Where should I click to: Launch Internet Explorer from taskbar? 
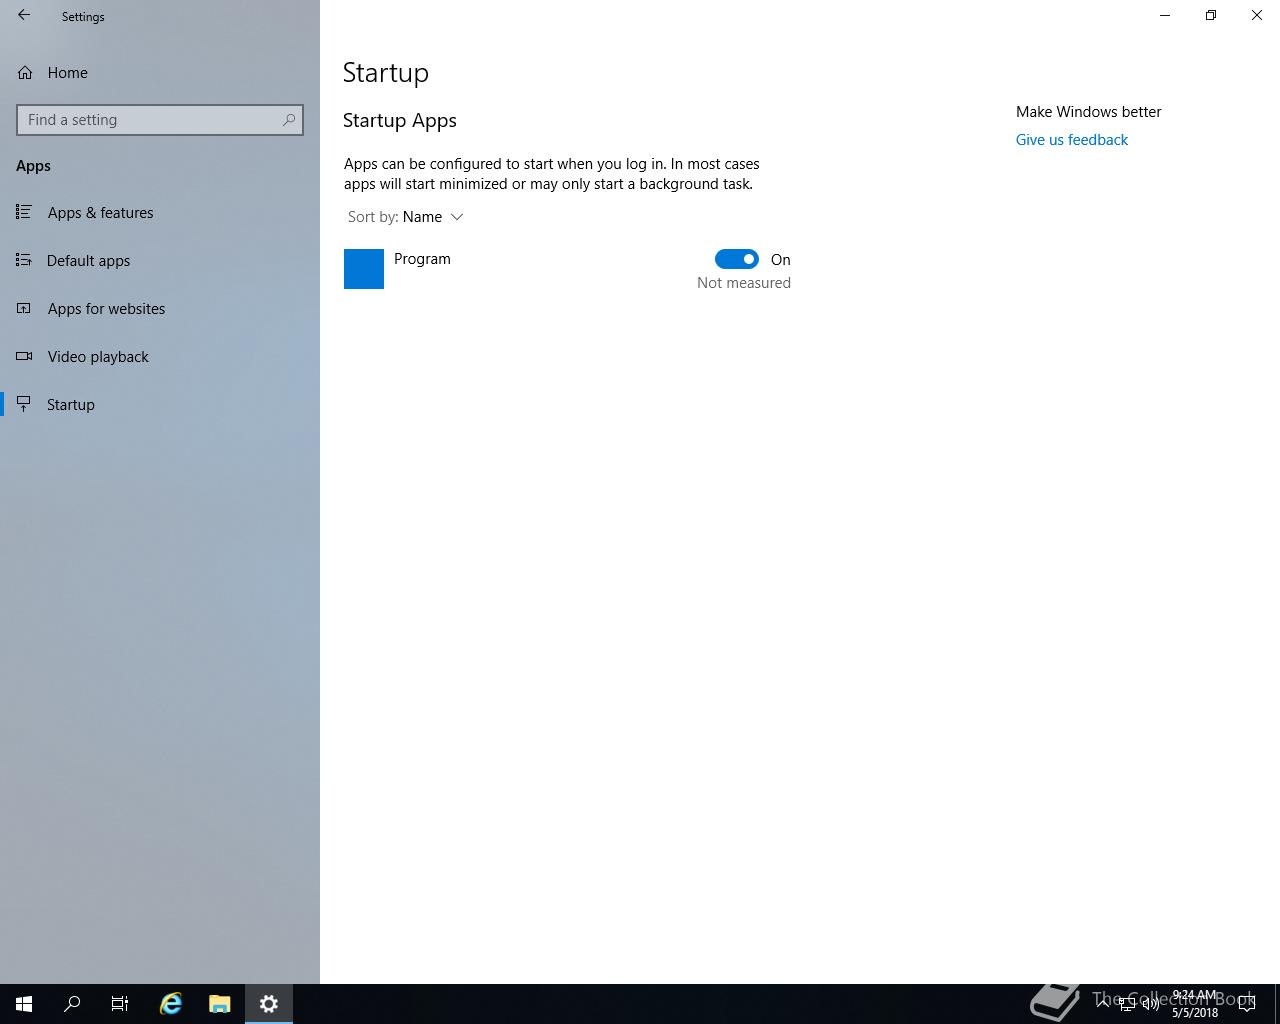coord(171,1004)
